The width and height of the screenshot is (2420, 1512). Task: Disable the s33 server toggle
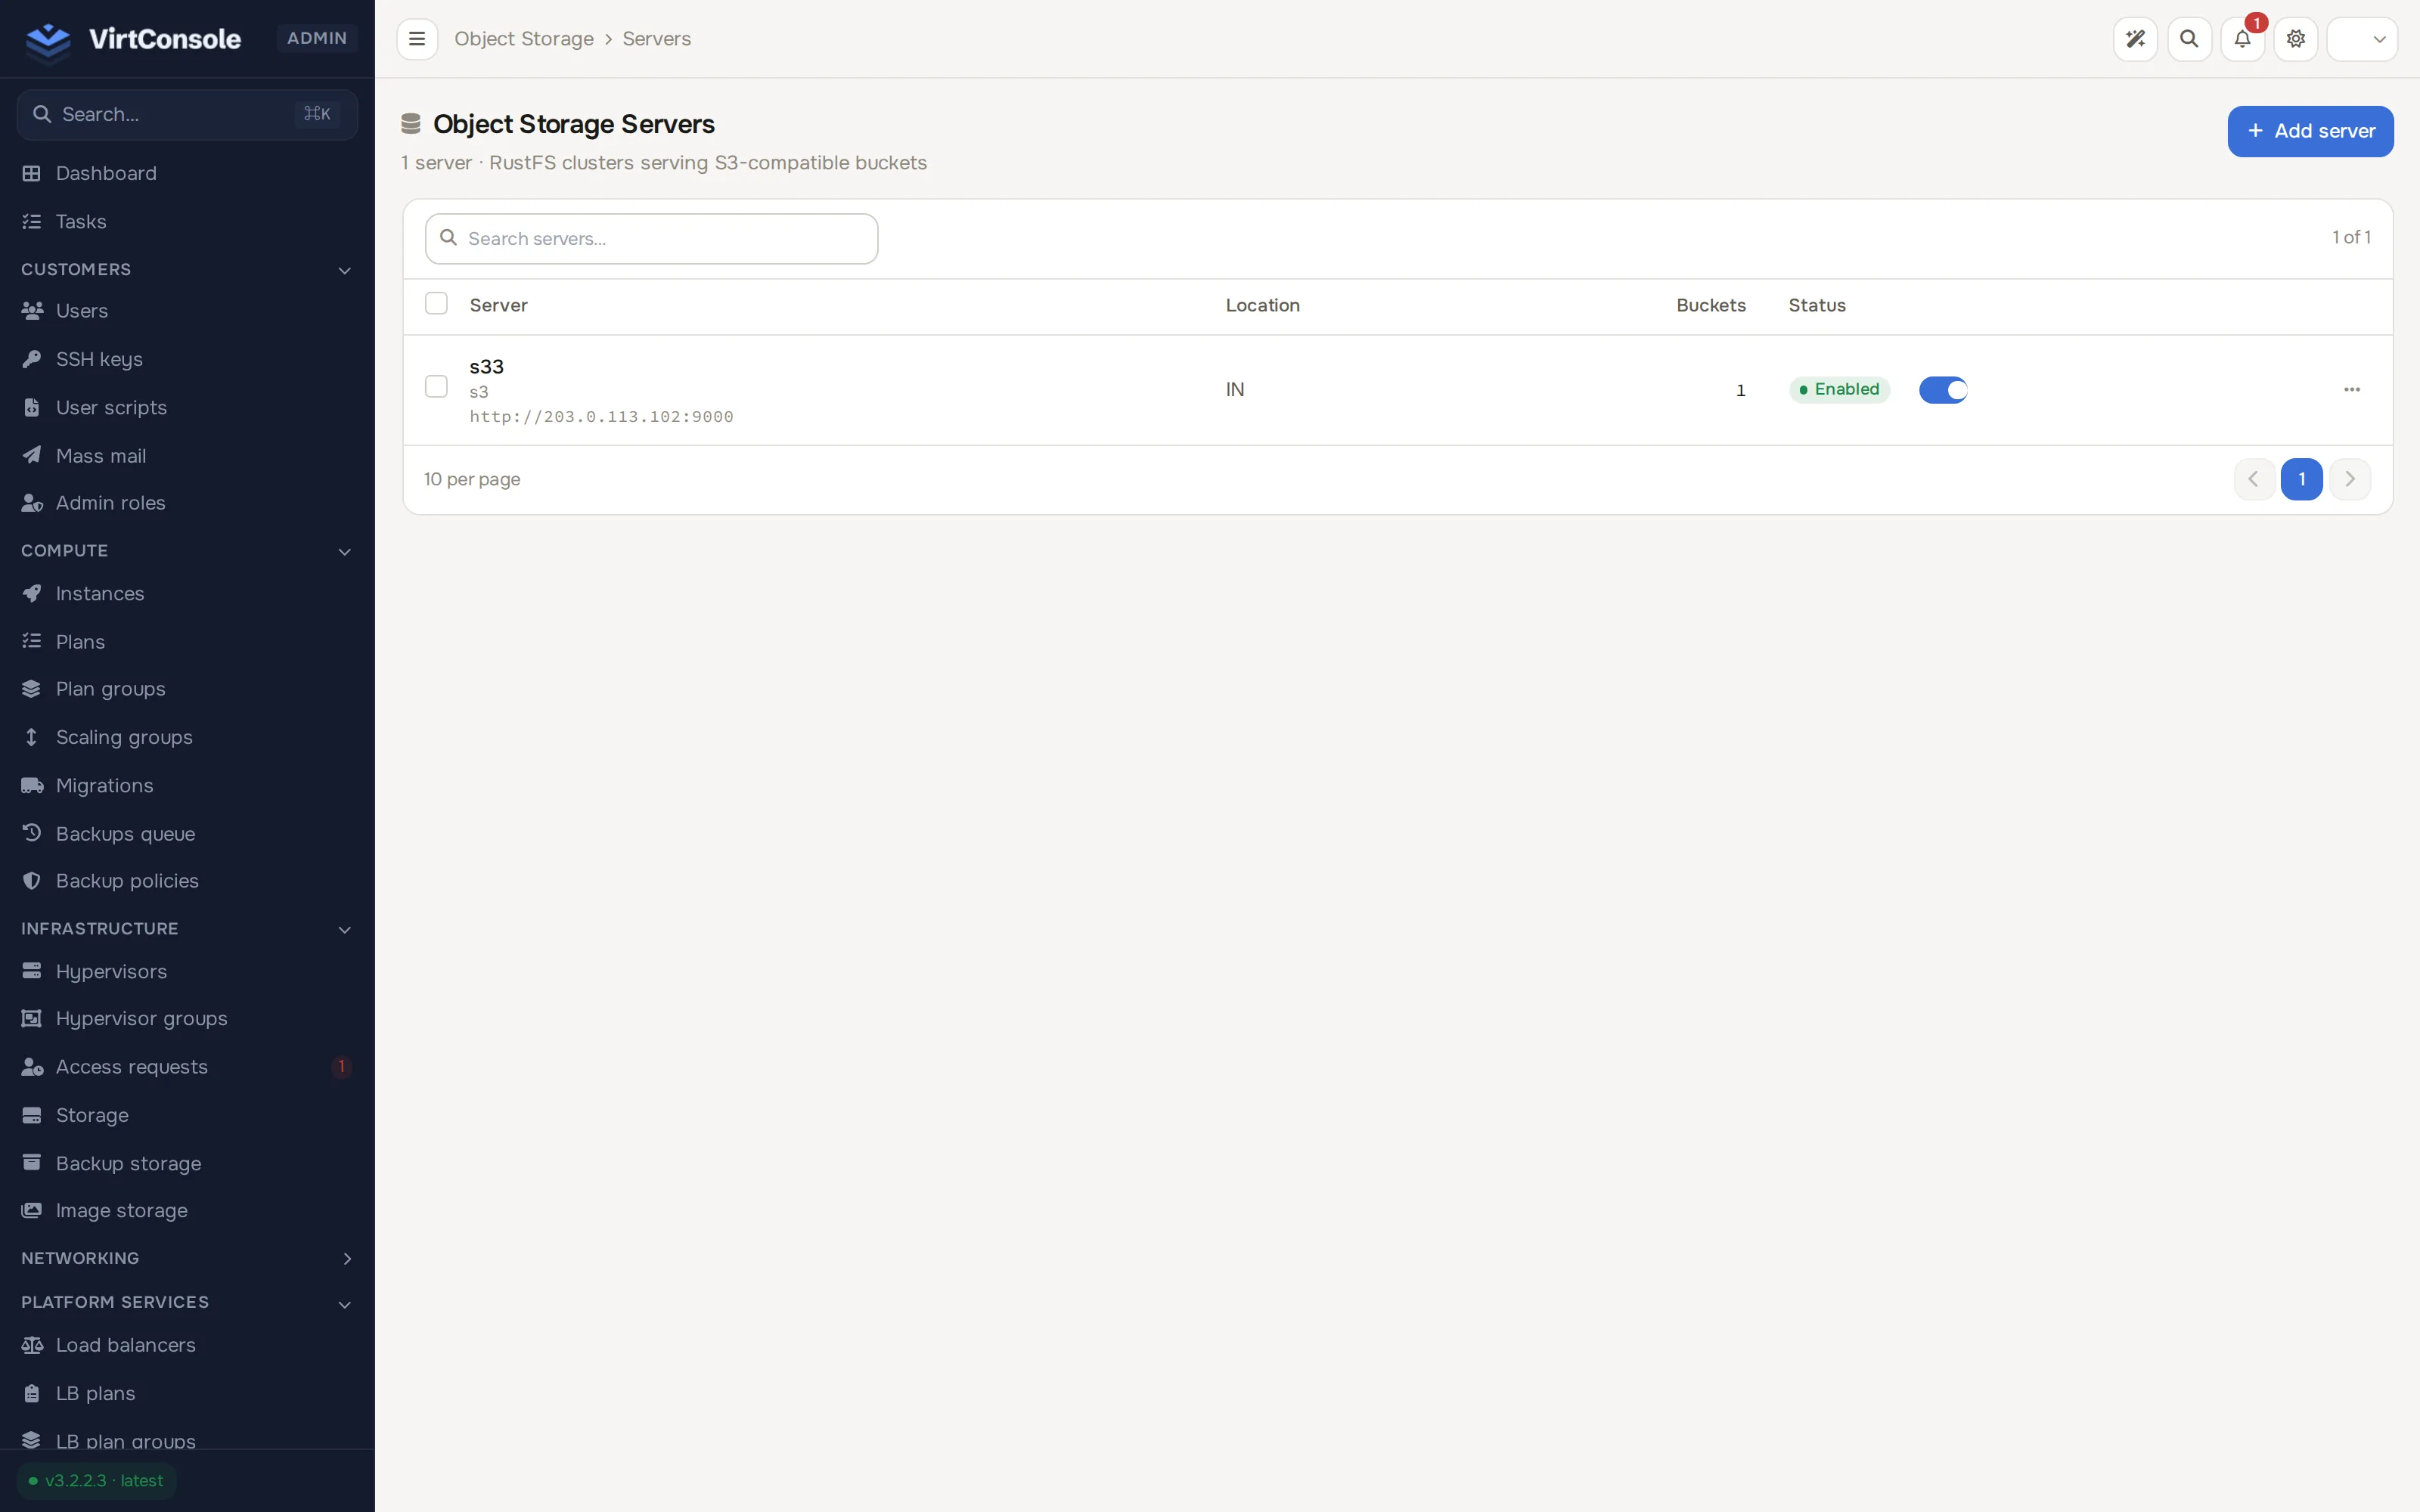pos(1943,390)
